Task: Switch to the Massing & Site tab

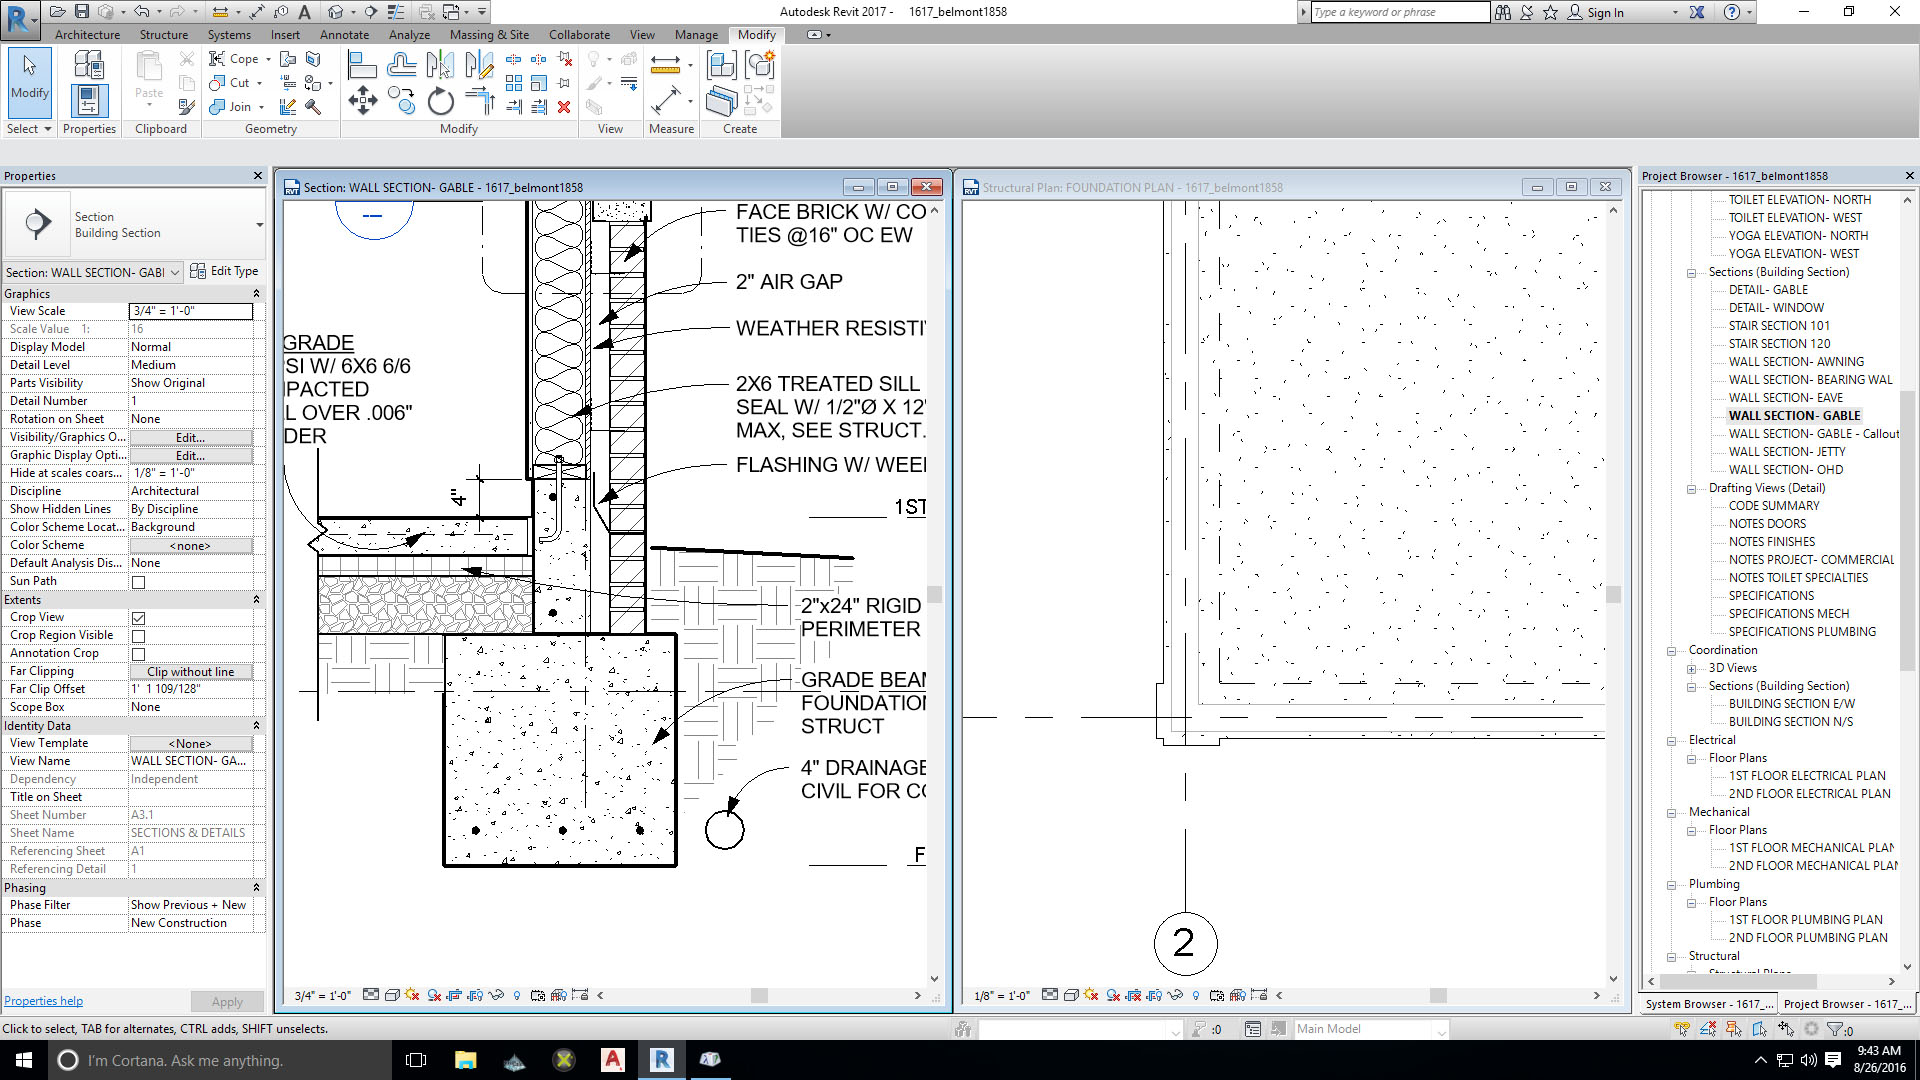Action: [489, 35]
